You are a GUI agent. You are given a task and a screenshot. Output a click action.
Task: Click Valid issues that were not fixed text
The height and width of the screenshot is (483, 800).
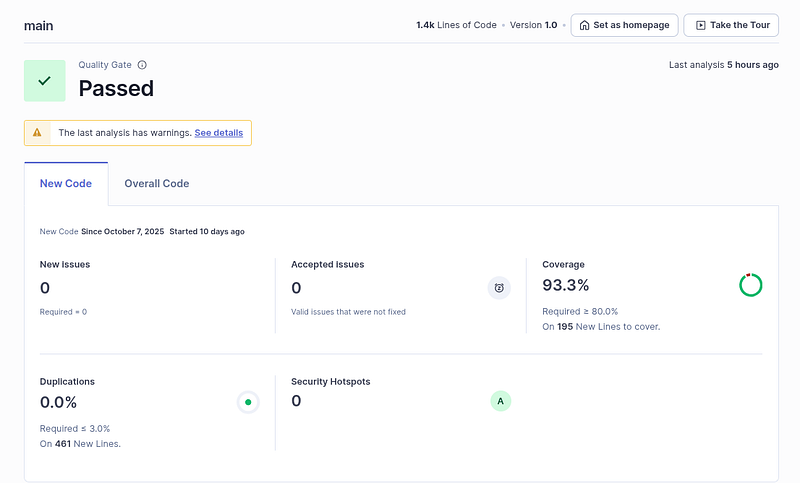(x=348, y=312)
